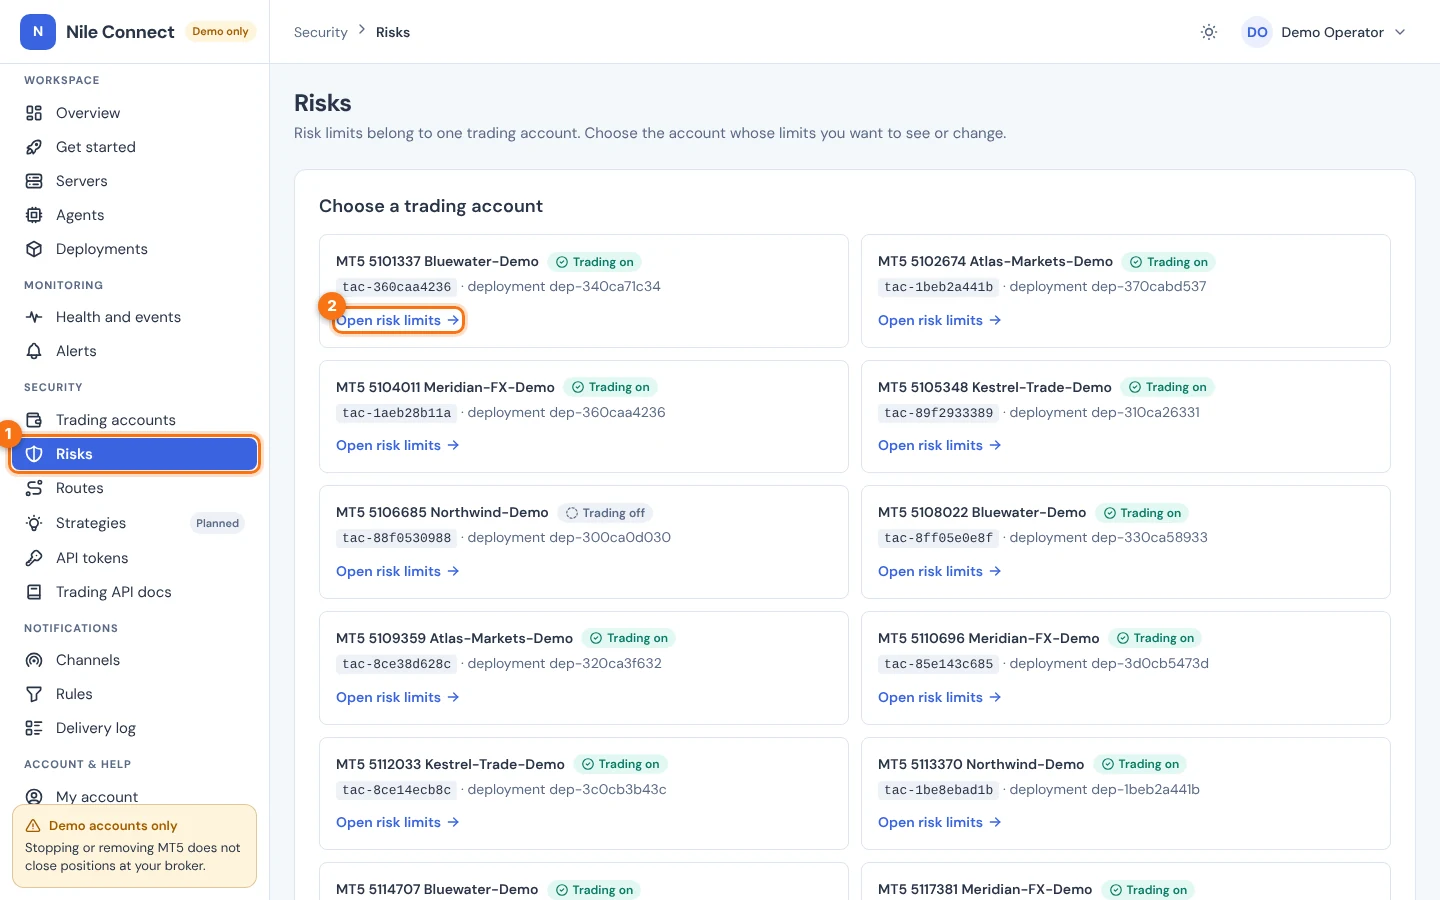This screenshot has width=1440, height=900.
Task: Click the Choose a trading account heading
Action: click(431, 206)
